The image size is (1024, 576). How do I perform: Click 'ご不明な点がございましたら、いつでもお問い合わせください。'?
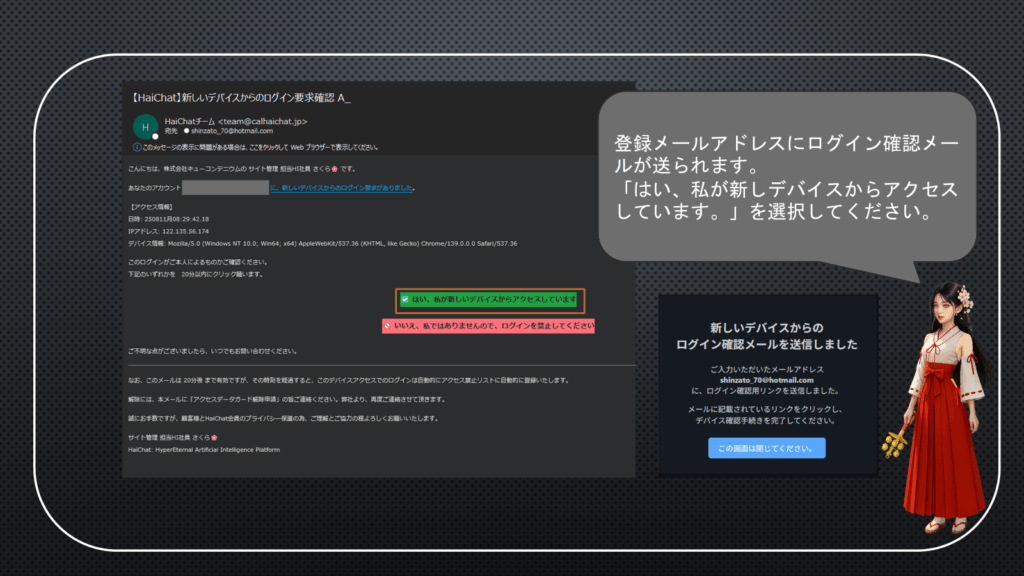pos(212,351)
